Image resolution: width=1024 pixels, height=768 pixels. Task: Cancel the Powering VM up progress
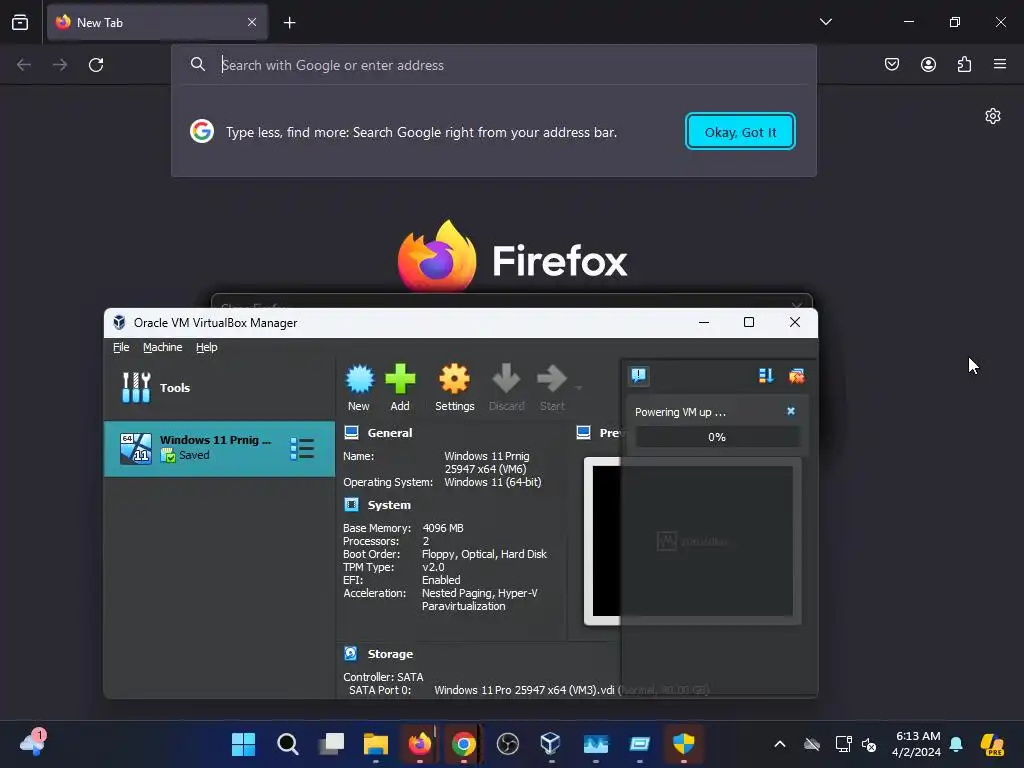(x=791, y=411)
